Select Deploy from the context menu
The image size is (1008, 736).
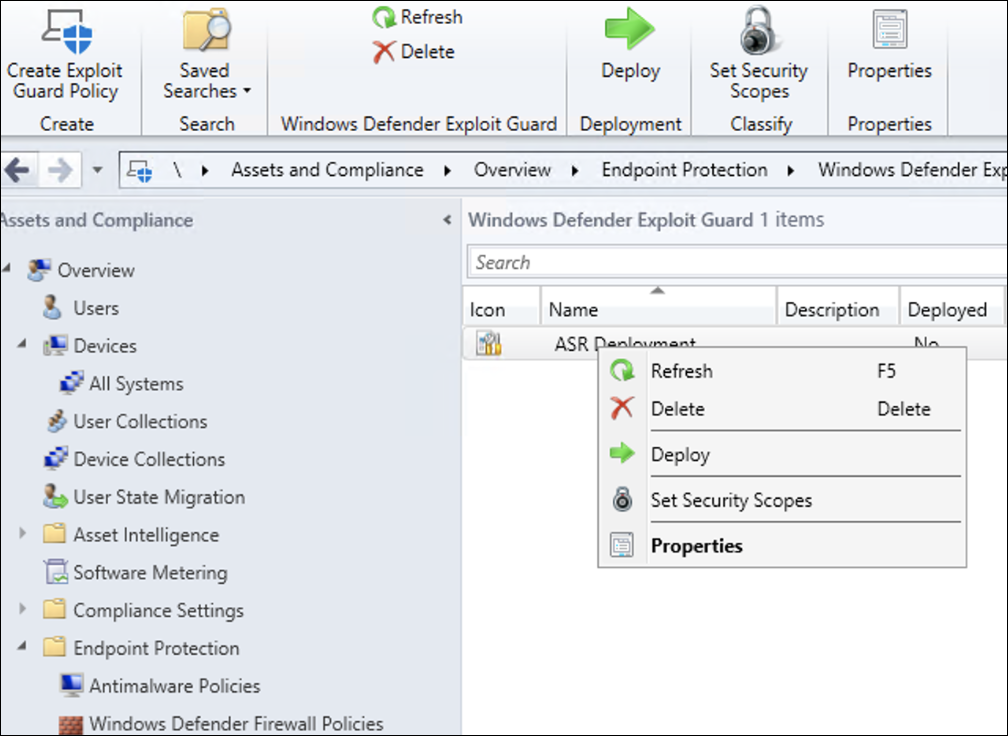point(680,454)
